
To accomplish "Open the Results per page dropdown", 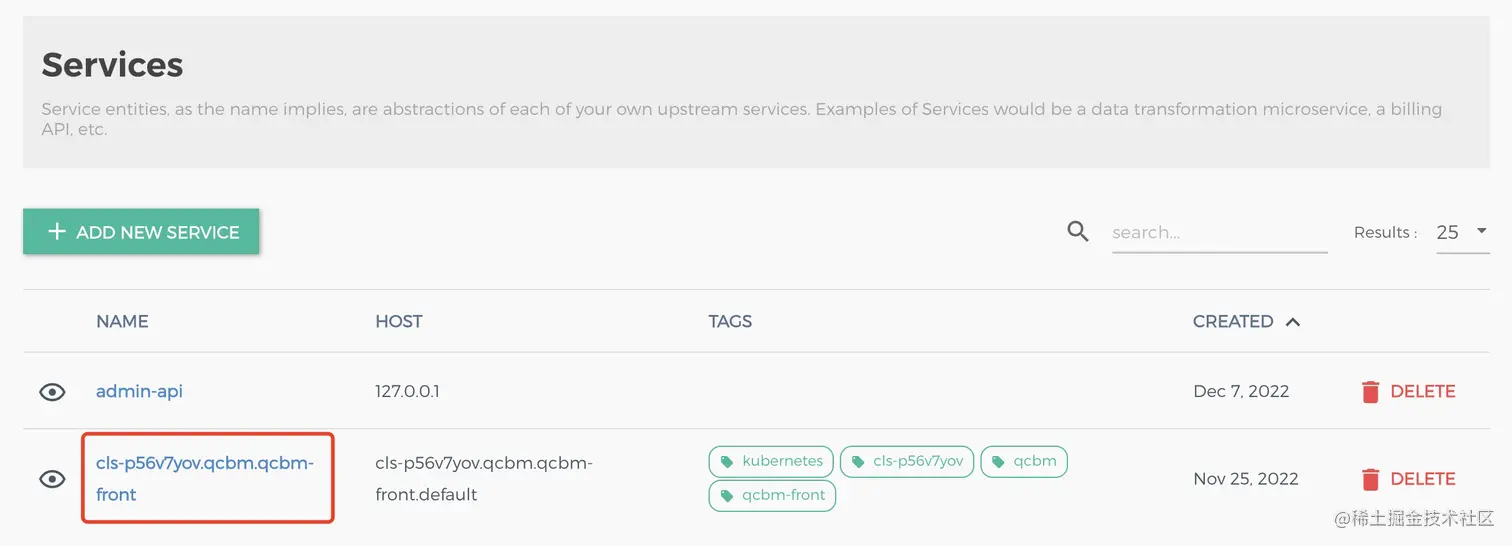I will (x=1462, y=232).
